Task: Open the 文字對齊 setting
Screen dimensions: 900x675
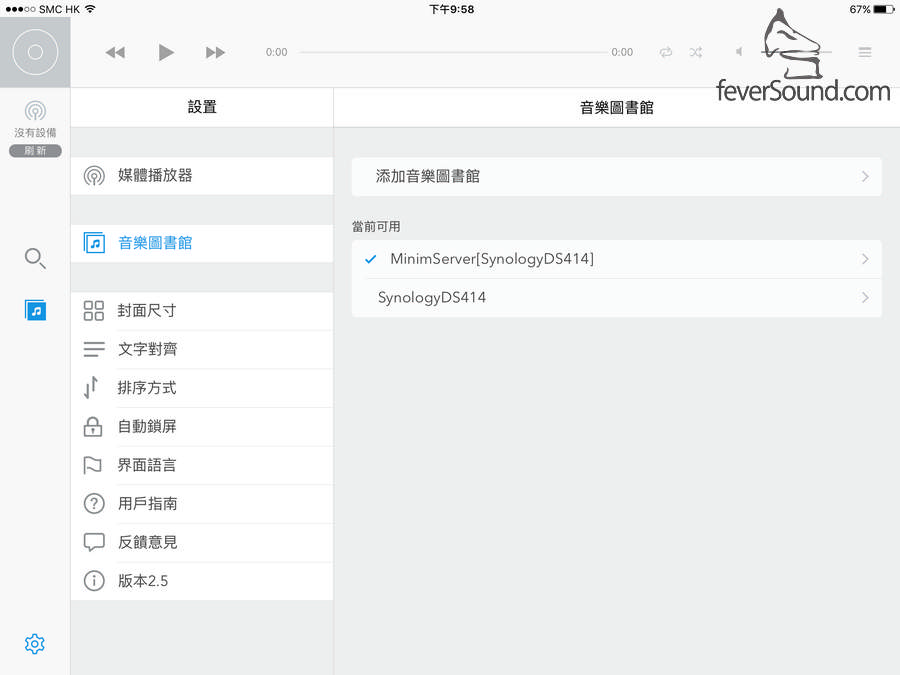Action: point(201,350)
